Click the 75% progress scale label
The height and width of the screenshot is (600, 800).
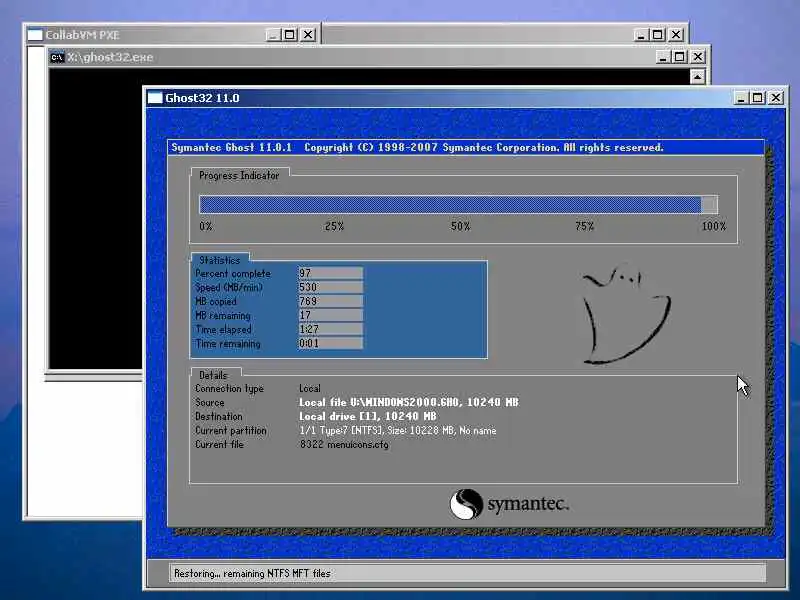pos(585,226)
